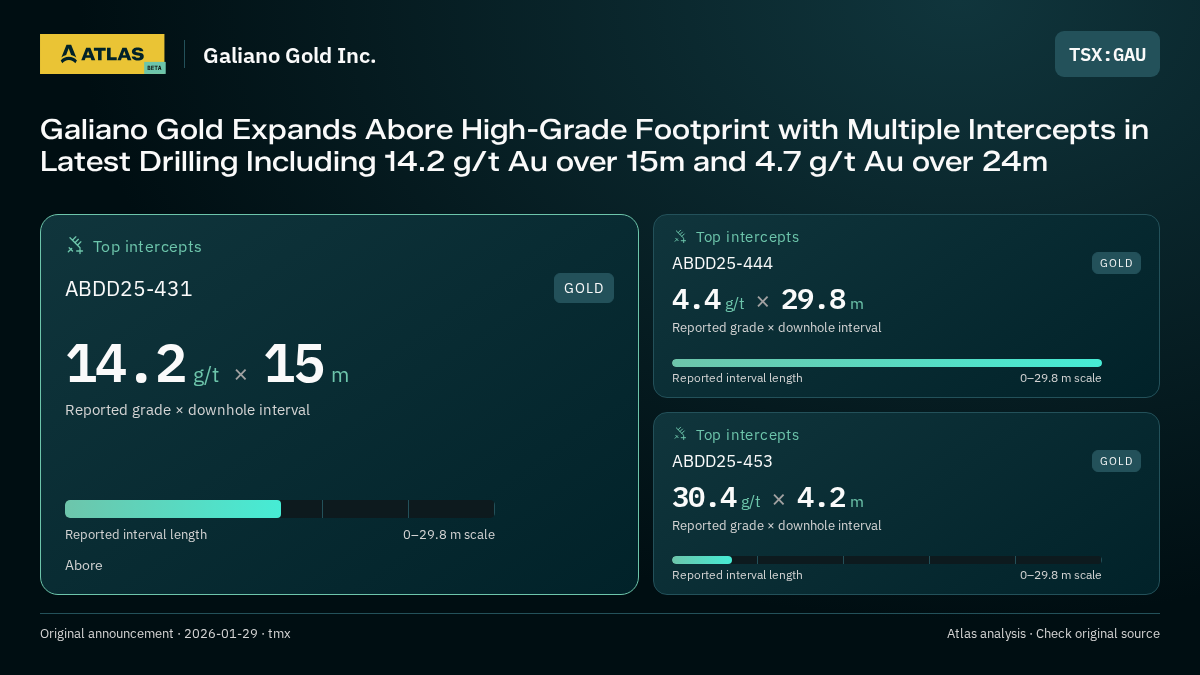Click the Atlas logo badge
Screen dimensions: 1200x675
(102, 54)
